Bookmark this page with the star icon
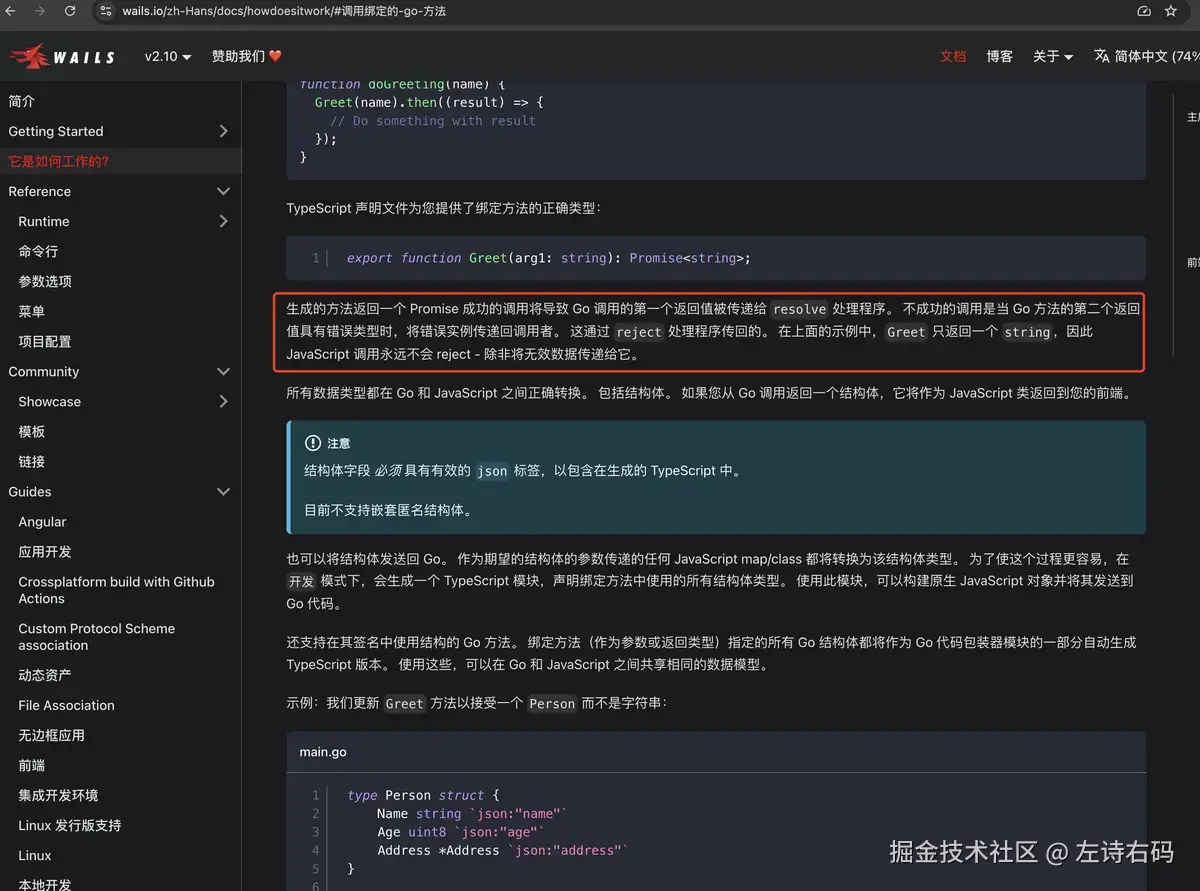1200x891 pixels. coord(1172,11)
